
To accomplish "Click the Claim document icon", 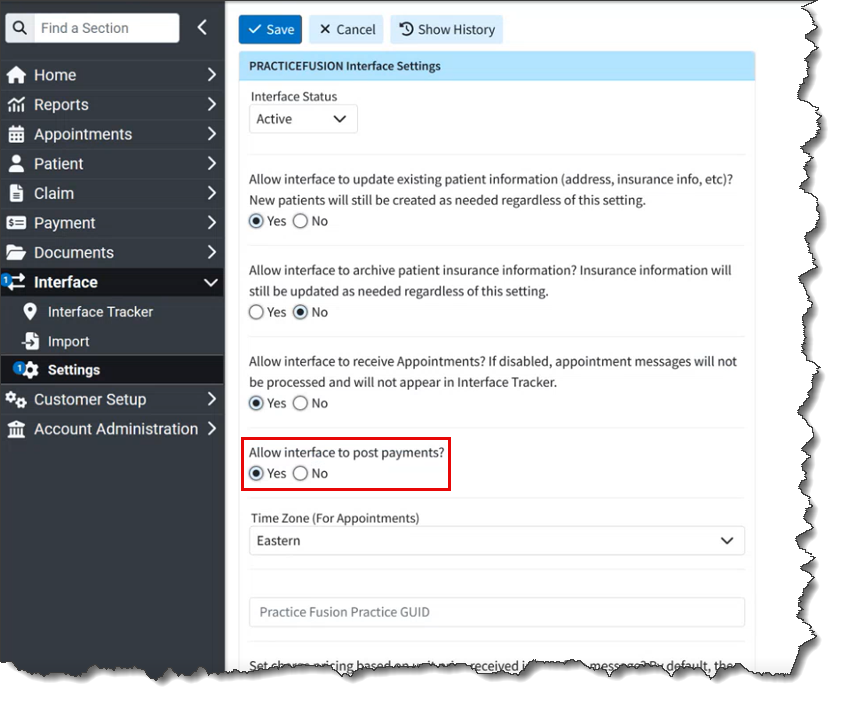I will coord(16,193).
